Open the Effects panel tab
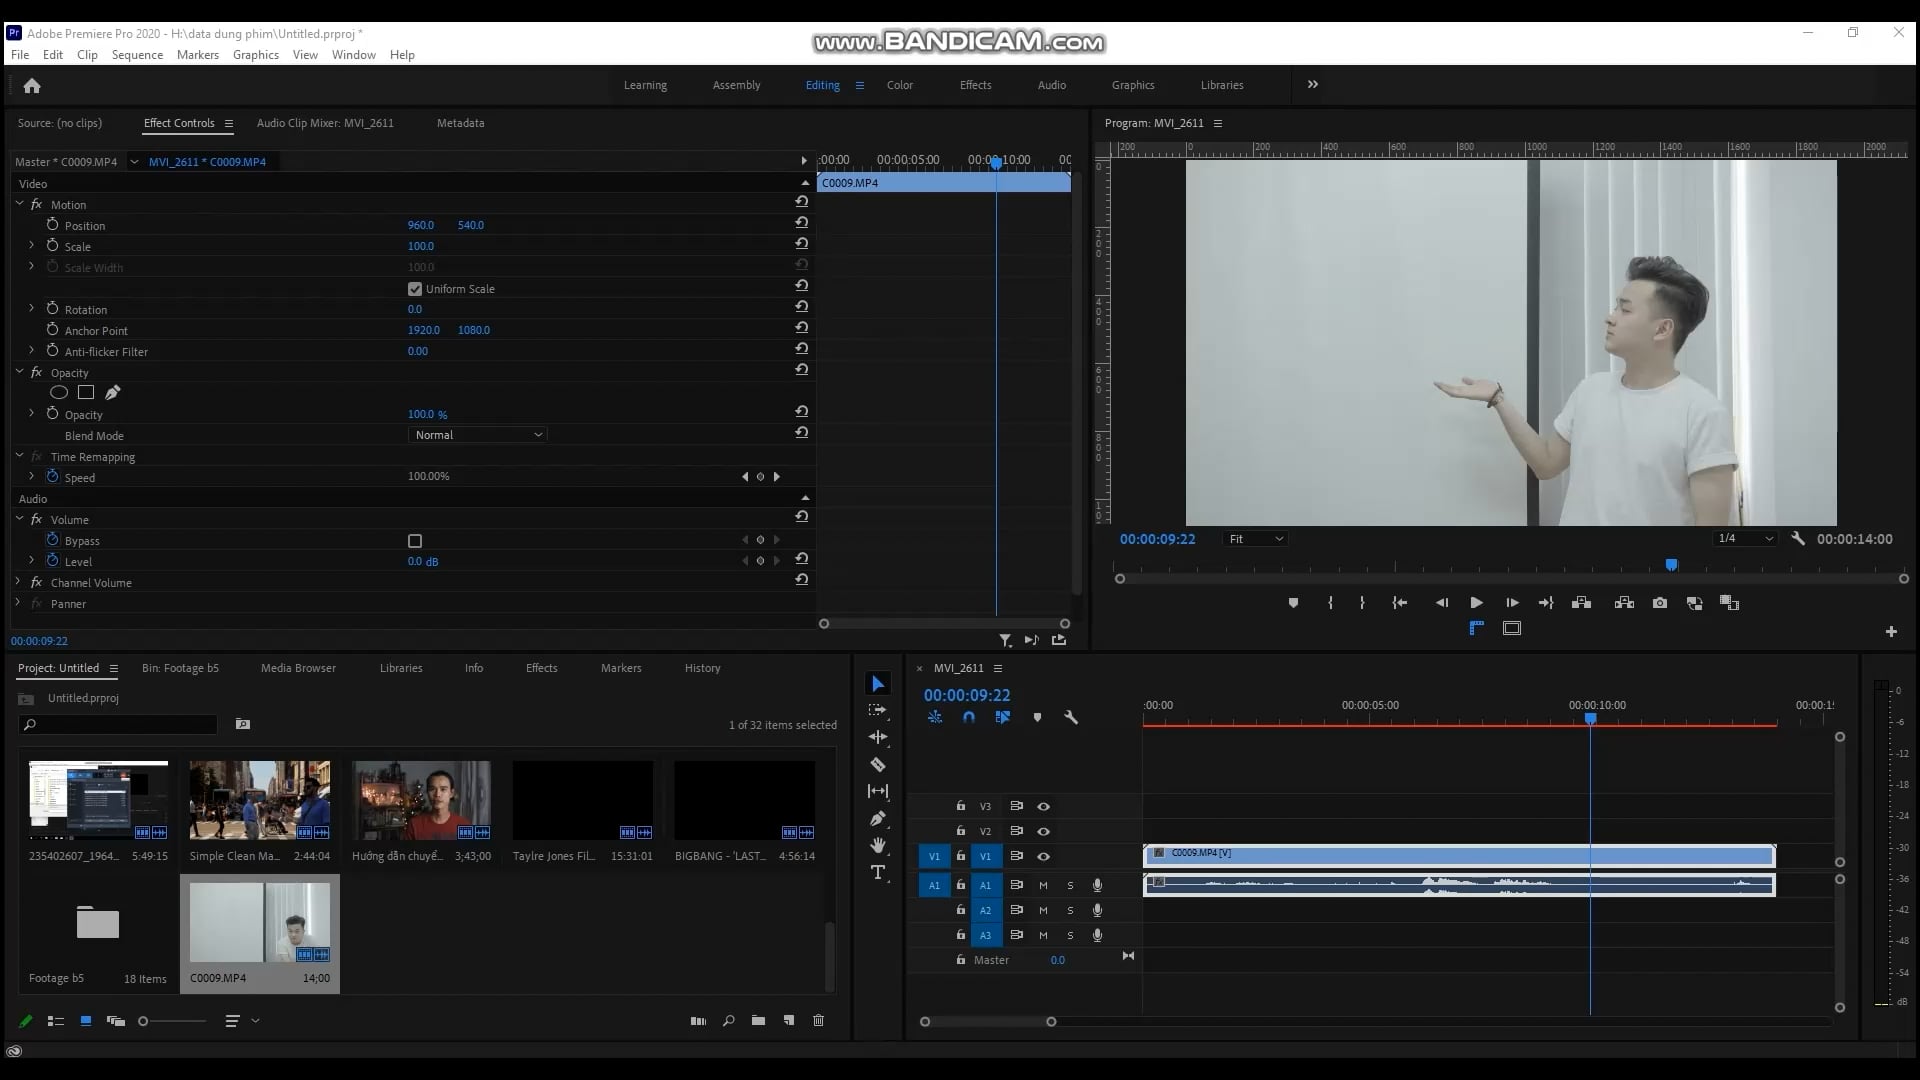The width and height of the screenshot is (1920, 1080). [541, 668]
